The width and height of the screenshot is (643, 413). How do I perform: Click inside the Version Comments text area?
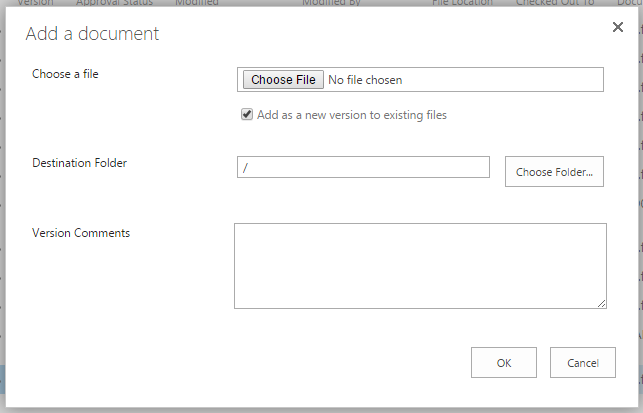click(x=420, y=266)
